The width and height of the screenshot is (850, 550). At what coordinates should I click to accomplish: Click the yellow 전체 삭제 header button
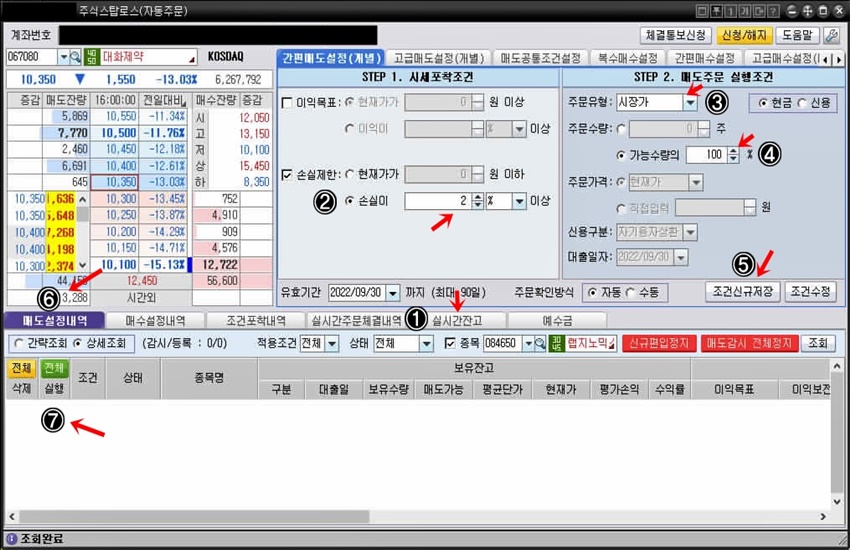point(21,369)
